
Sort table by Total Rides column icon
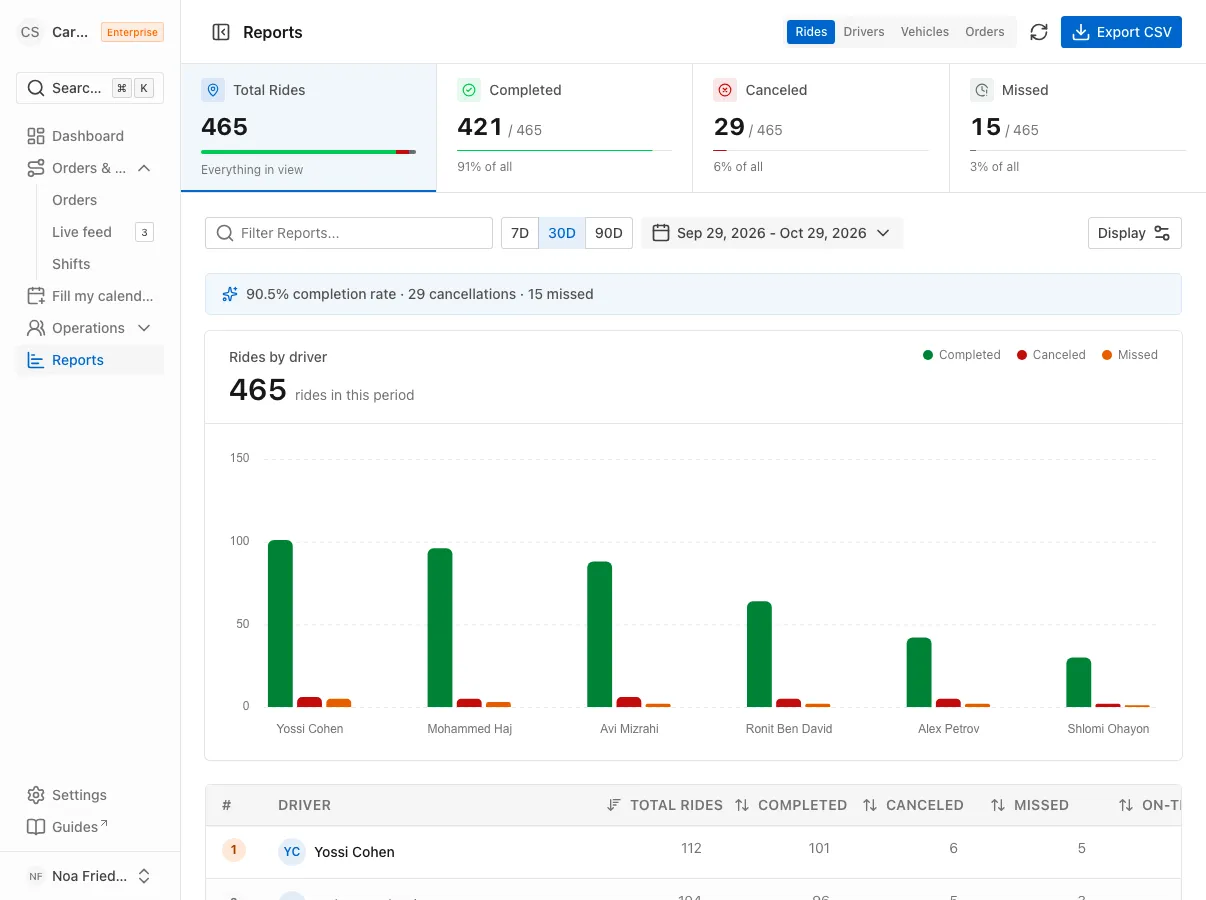[614, 805]
